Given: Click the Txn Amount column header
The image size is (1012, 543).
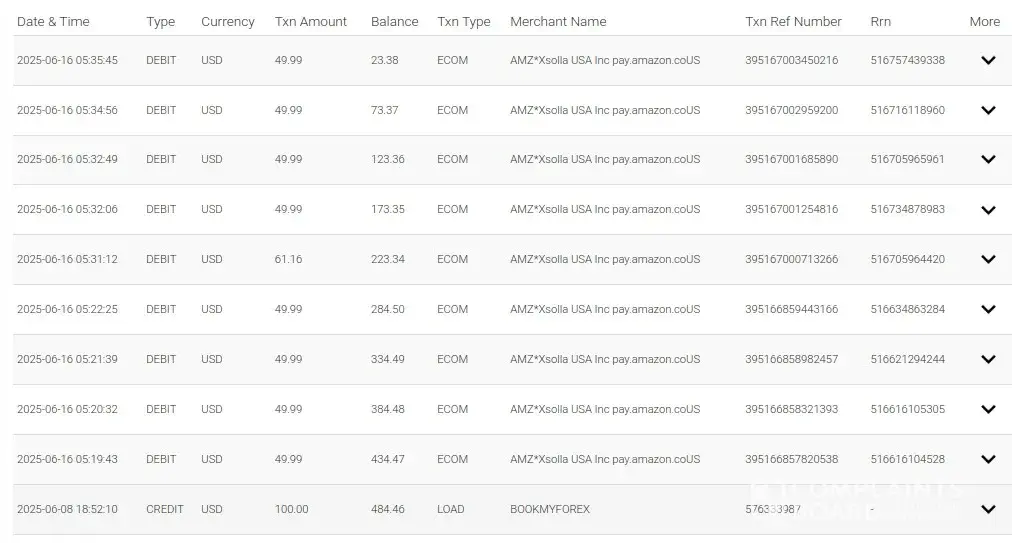Looking at the screenshot, I should [311, 21].
